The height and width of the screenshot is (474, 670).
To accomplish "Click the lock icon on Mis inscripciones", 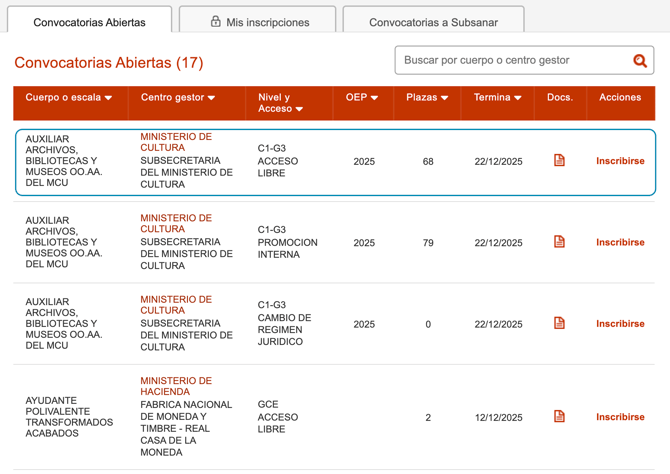I will tap(215, 21).
